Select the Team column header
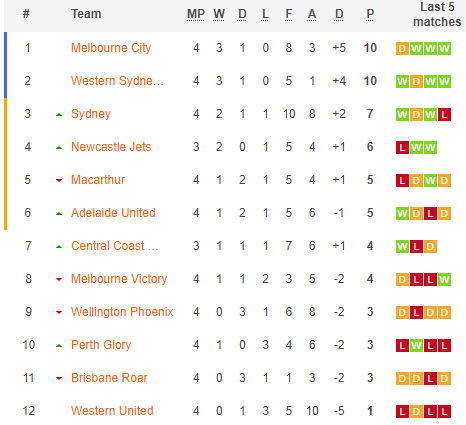Image resolution: width=466 pixels, height=425 pixels. pos(86,14)
